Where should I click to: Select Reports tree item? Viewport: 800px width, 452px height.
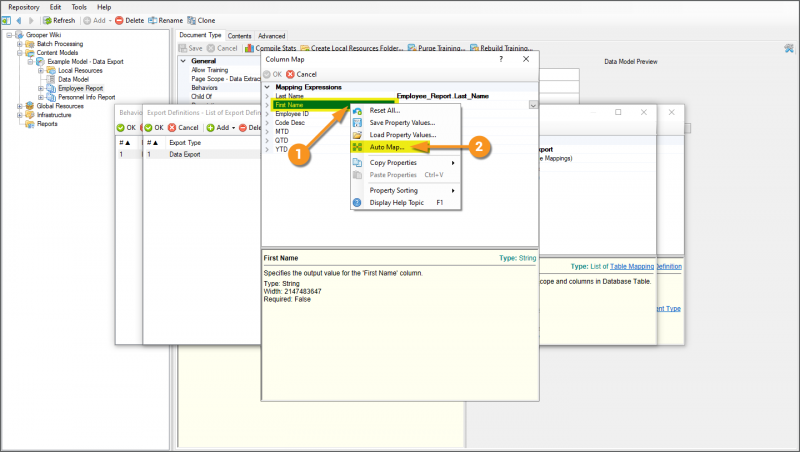coord(47,123)
